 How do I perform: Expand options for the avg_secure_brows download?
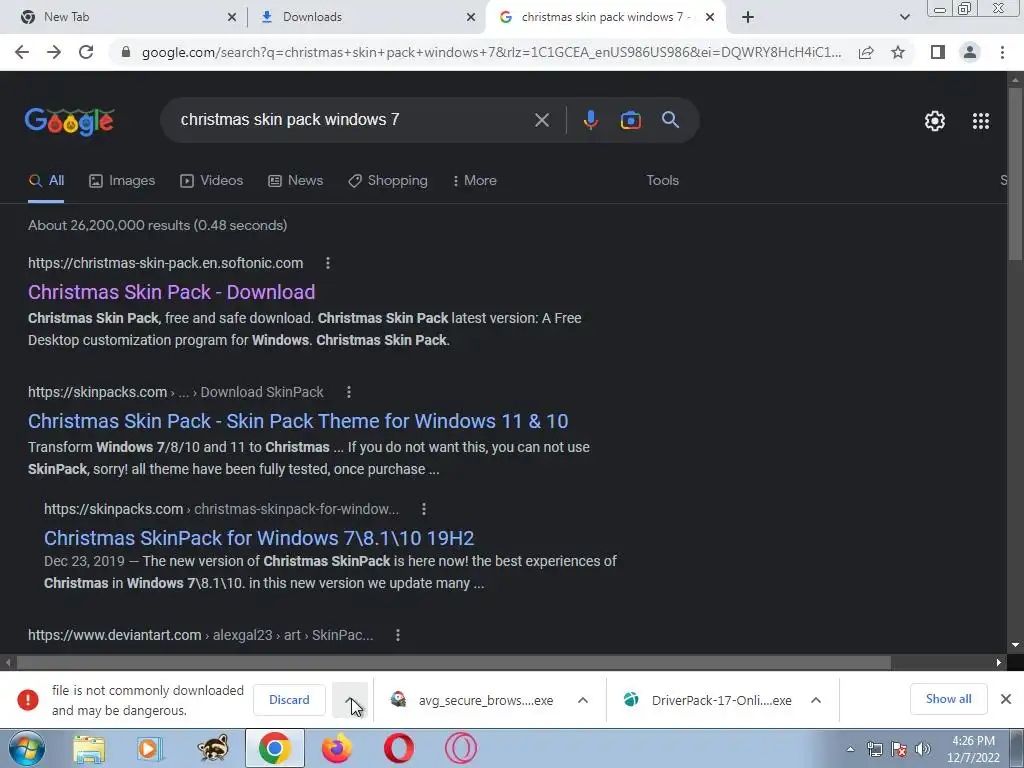[583, 700]
